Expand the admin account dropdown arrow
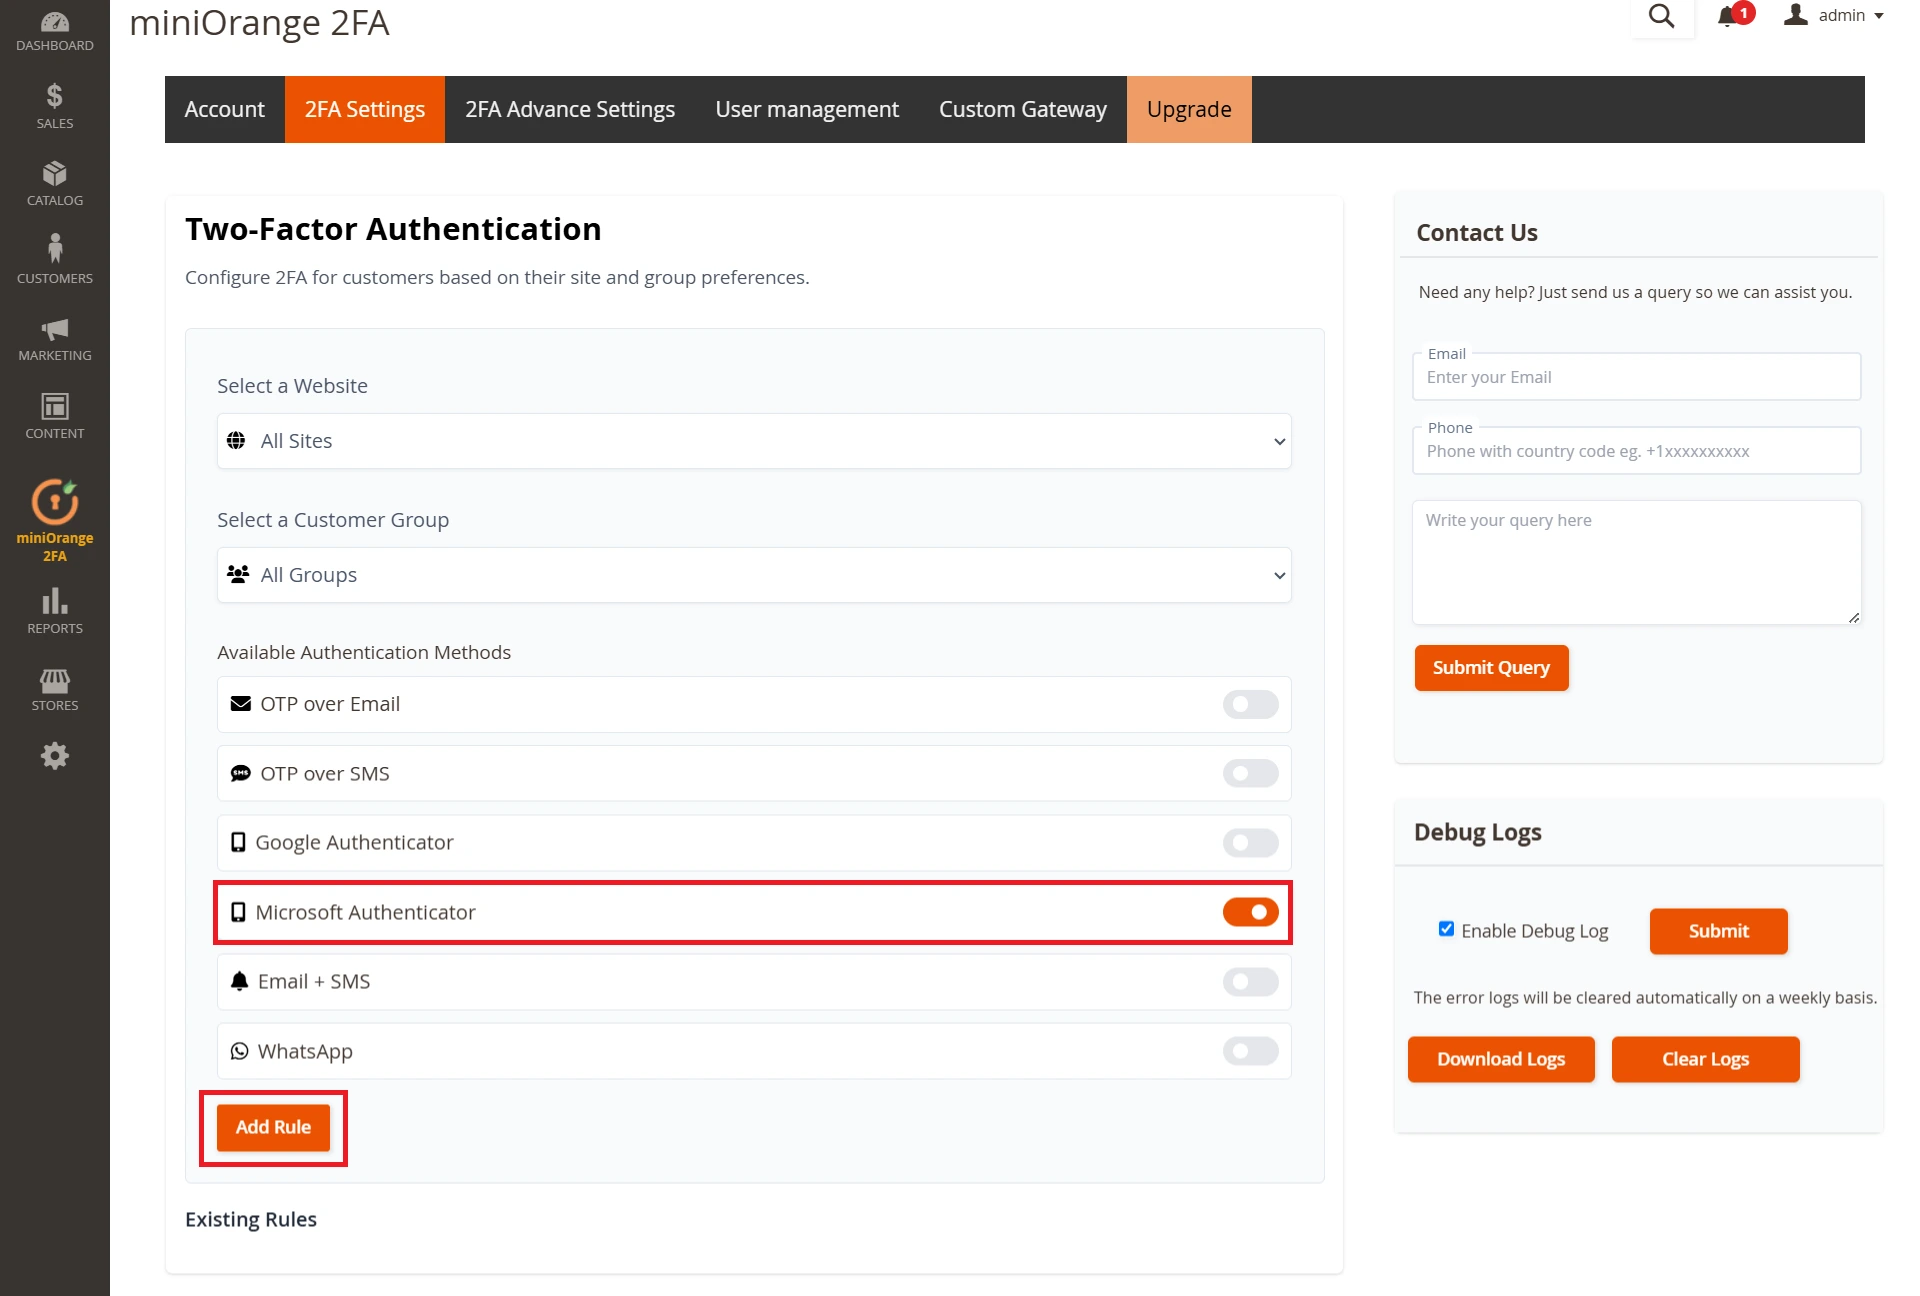This screenshot has height=1296, width=1920. coord(1879,16)
